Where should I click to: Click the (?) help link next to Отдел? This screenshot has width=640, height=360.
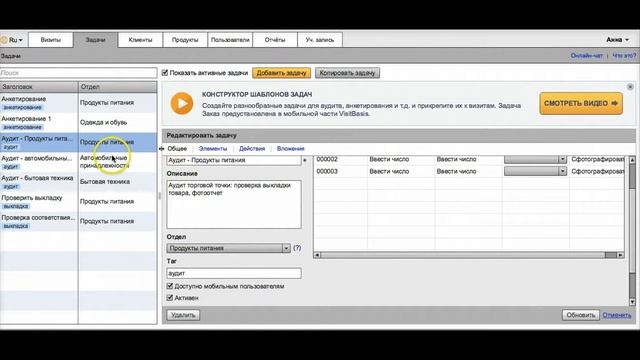pyautogui.click(x=297, y=248)
